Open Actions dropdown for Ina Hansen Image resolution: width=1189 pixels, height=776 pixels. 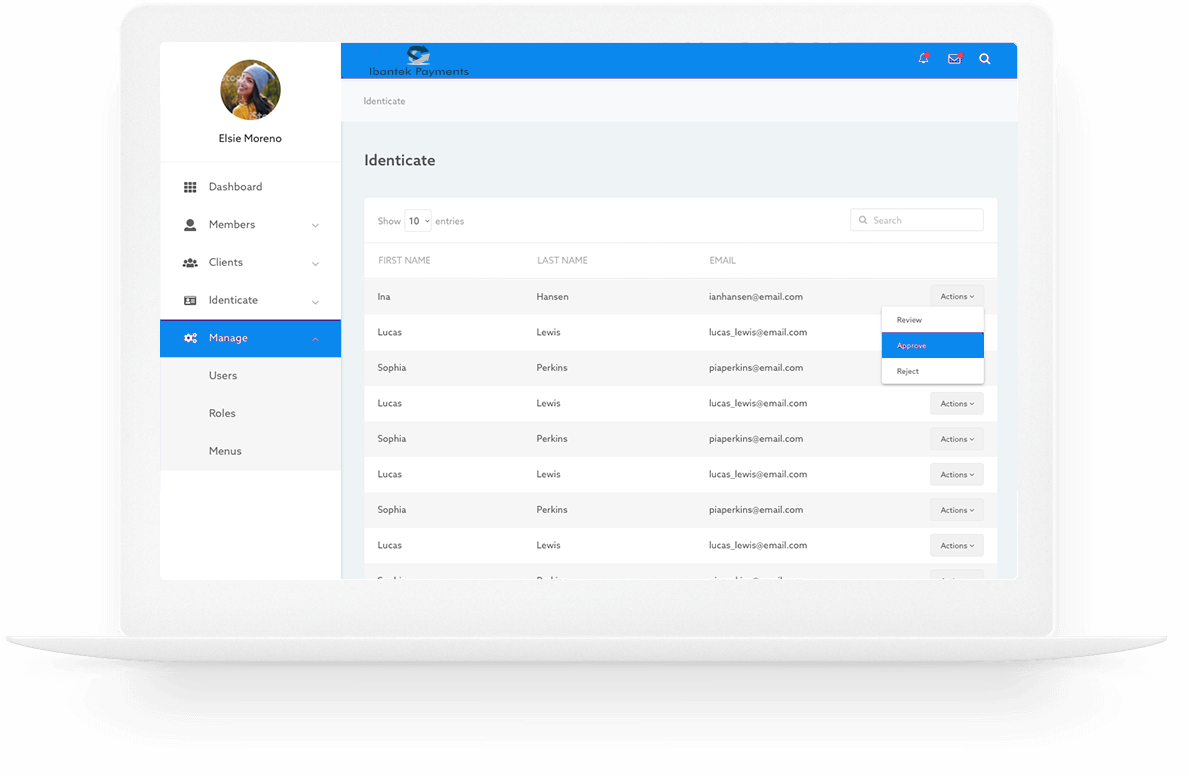[956, 296]
